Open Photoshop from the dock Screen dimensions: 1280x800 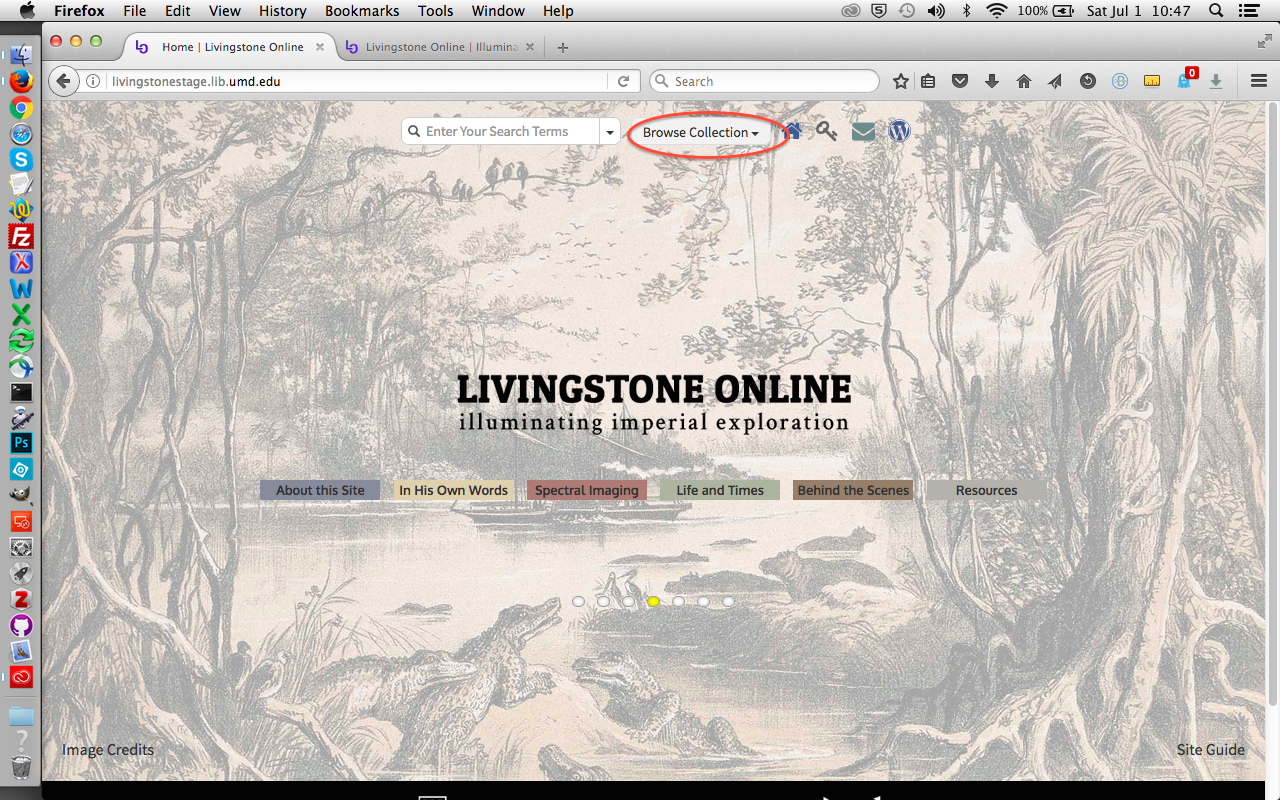pyautogui.click(x=21, y=443)
